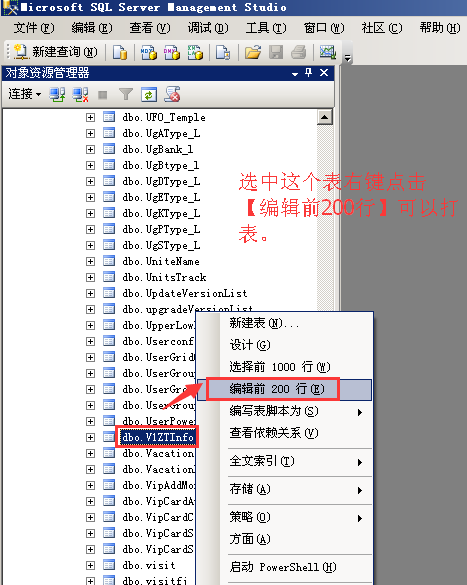
Task: Click the Connect Object Explorer icon
Action: [57, 94]
